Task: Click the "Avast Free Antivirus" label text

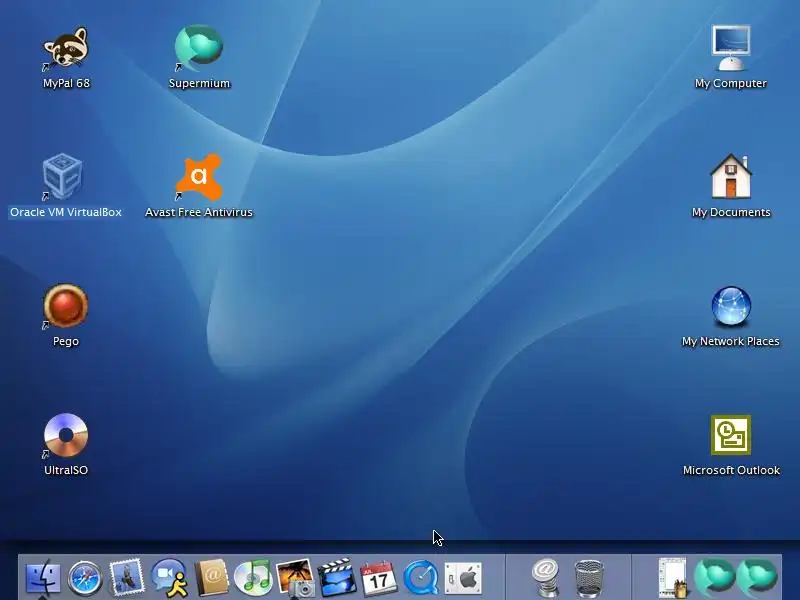Action: point(199,212)
